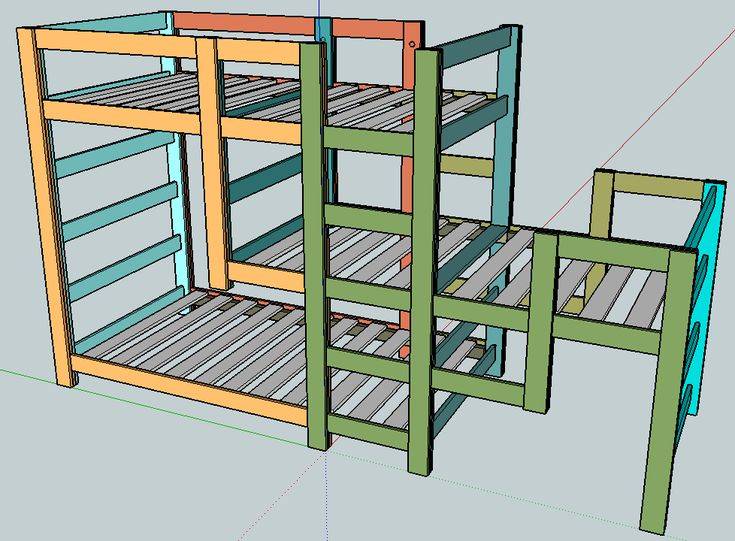Select the short green post of right bed
This screenshot has height=541, width=735.
(x=540, y=323)
